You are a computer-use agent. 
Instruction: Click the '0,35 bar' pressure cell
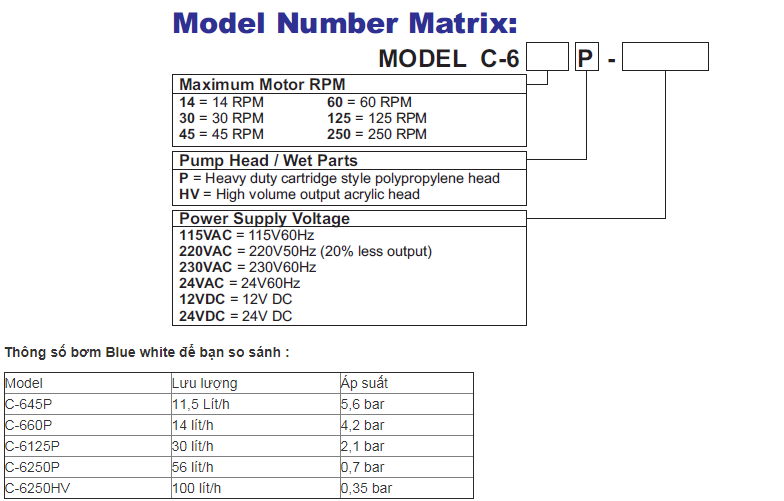pyautogui.click(x=406, y=488)
